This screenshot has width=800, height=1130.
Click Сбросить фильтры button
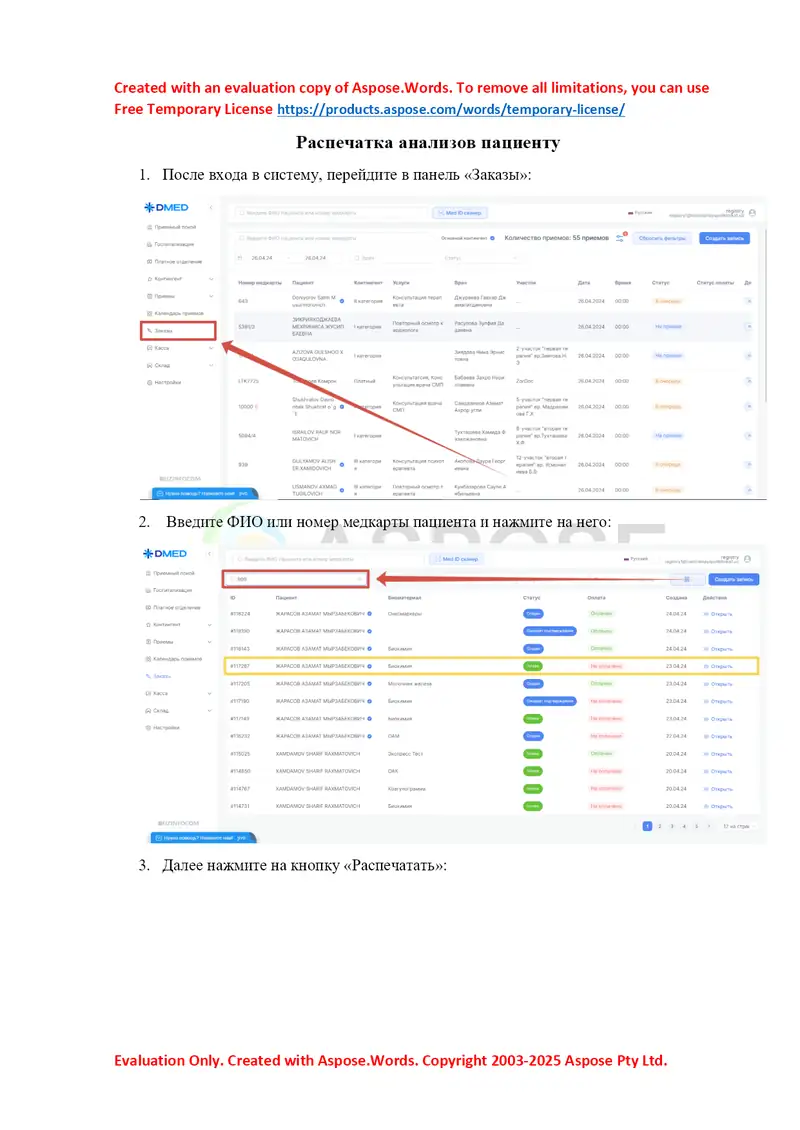click(x=662, y=238)
